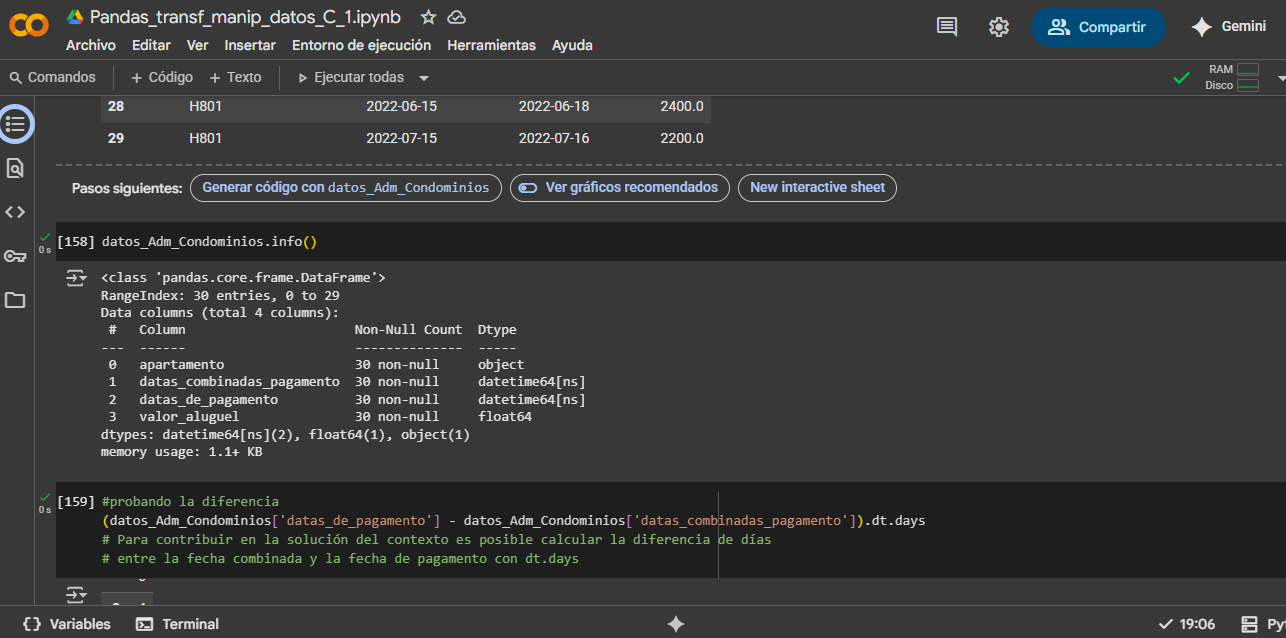Click New interactive sheet button
The image size is (1286, 638).
click(818, 188)
